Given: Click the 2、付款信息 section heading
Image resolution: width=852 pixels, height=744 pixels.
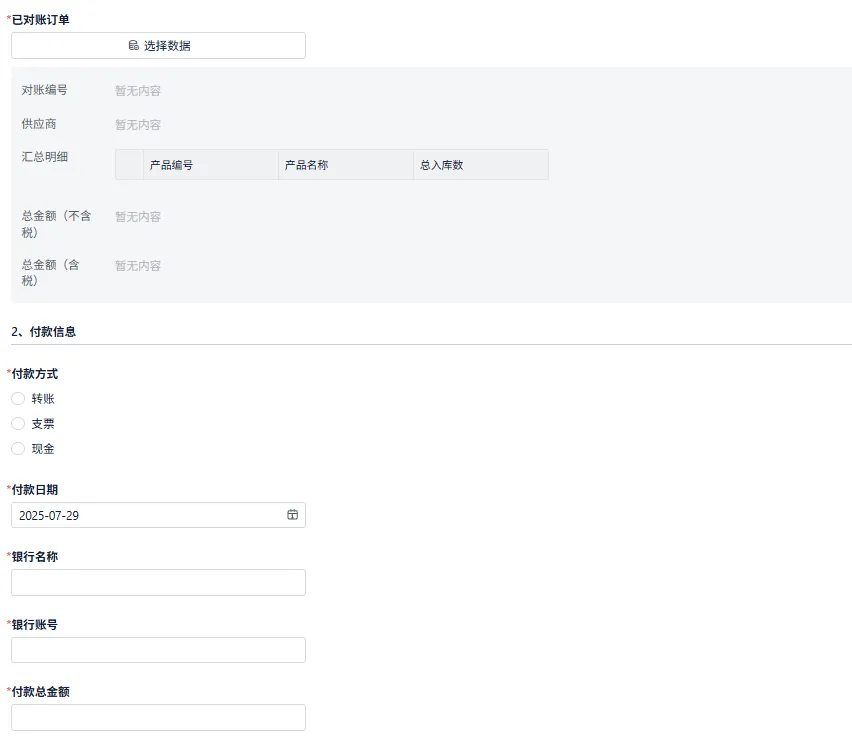Looking at the screenshot, I should [x=43, y=332].
